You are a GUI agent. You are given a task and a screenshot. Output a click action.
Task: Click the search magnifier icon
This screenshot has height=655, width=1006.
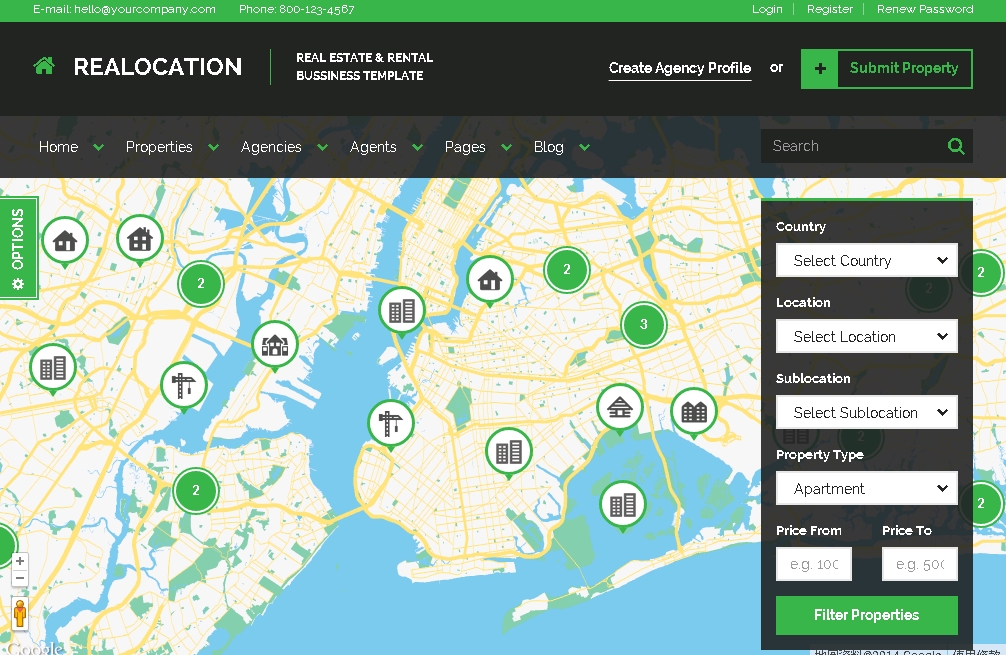(956, 146)
